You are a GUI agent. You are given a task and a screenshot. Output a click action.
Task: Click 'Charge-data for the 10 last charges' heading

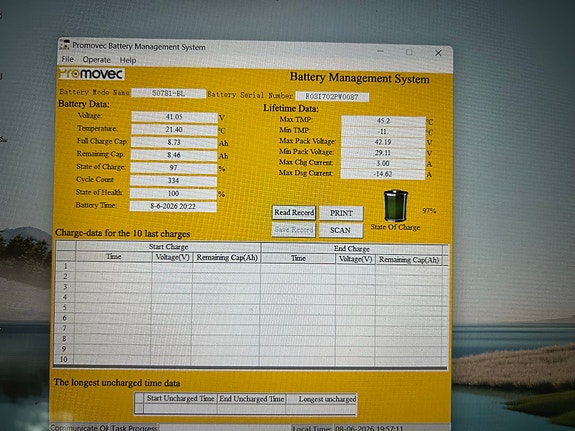coord(123,234)
